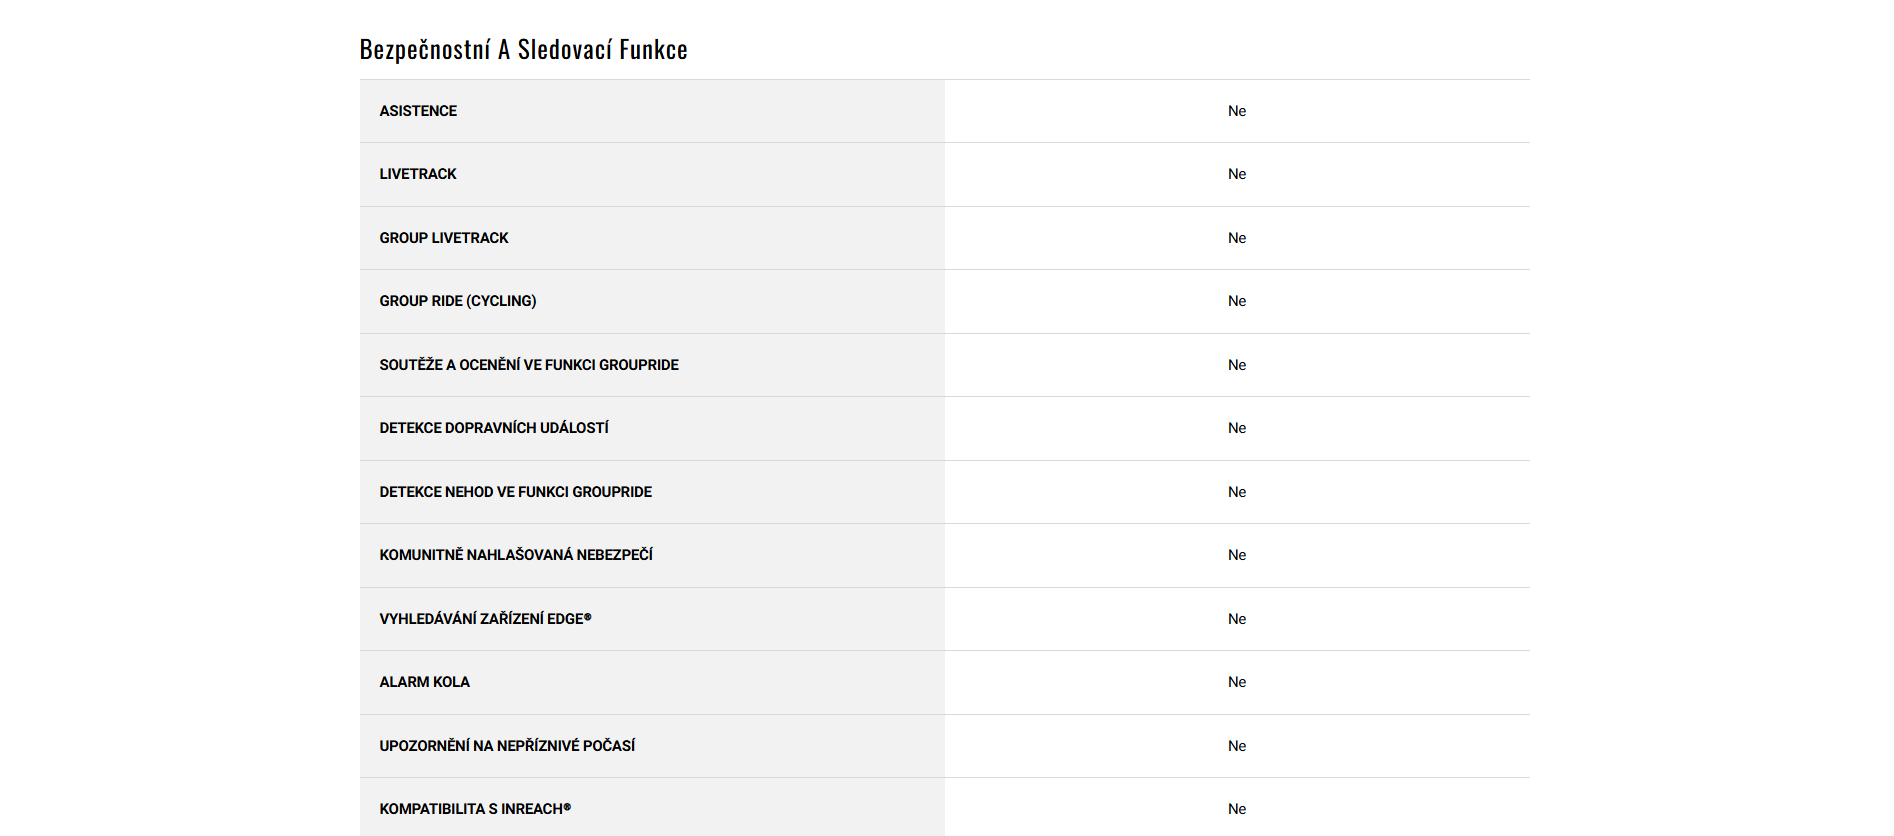Select the ASISTENCE row label
Screen dimensions: 1894x836
418,111
